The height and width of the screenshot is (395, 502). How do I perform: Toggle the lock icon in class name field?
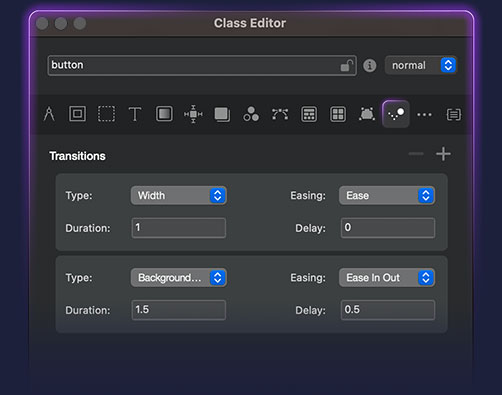pos(347,65)
